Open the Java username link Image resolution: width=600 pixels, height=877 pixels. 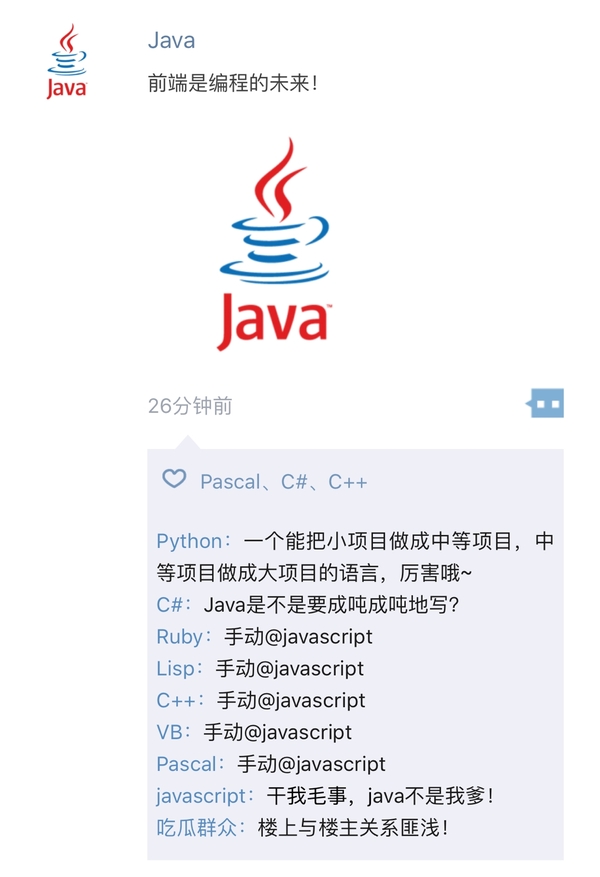coord(172,40)
